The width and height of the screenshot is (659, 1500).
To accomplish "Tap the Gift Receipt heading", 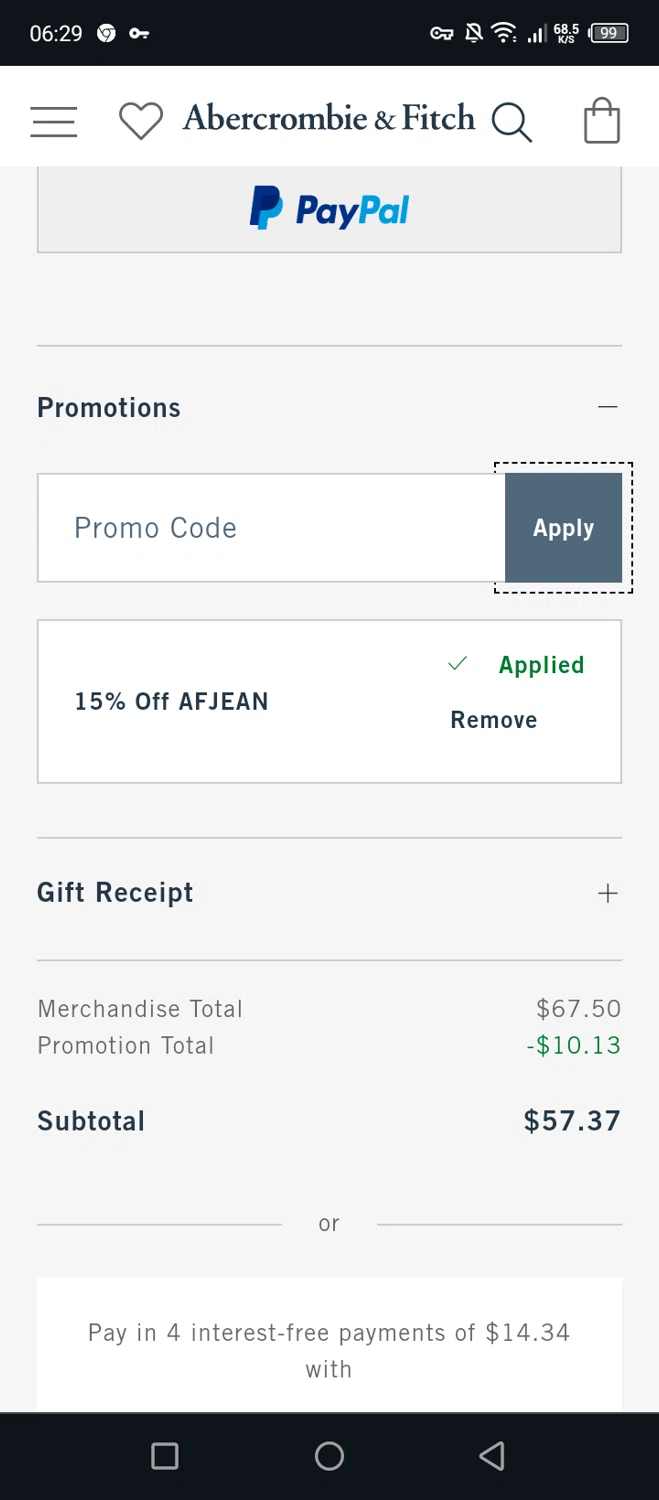I will coord(115,893).
